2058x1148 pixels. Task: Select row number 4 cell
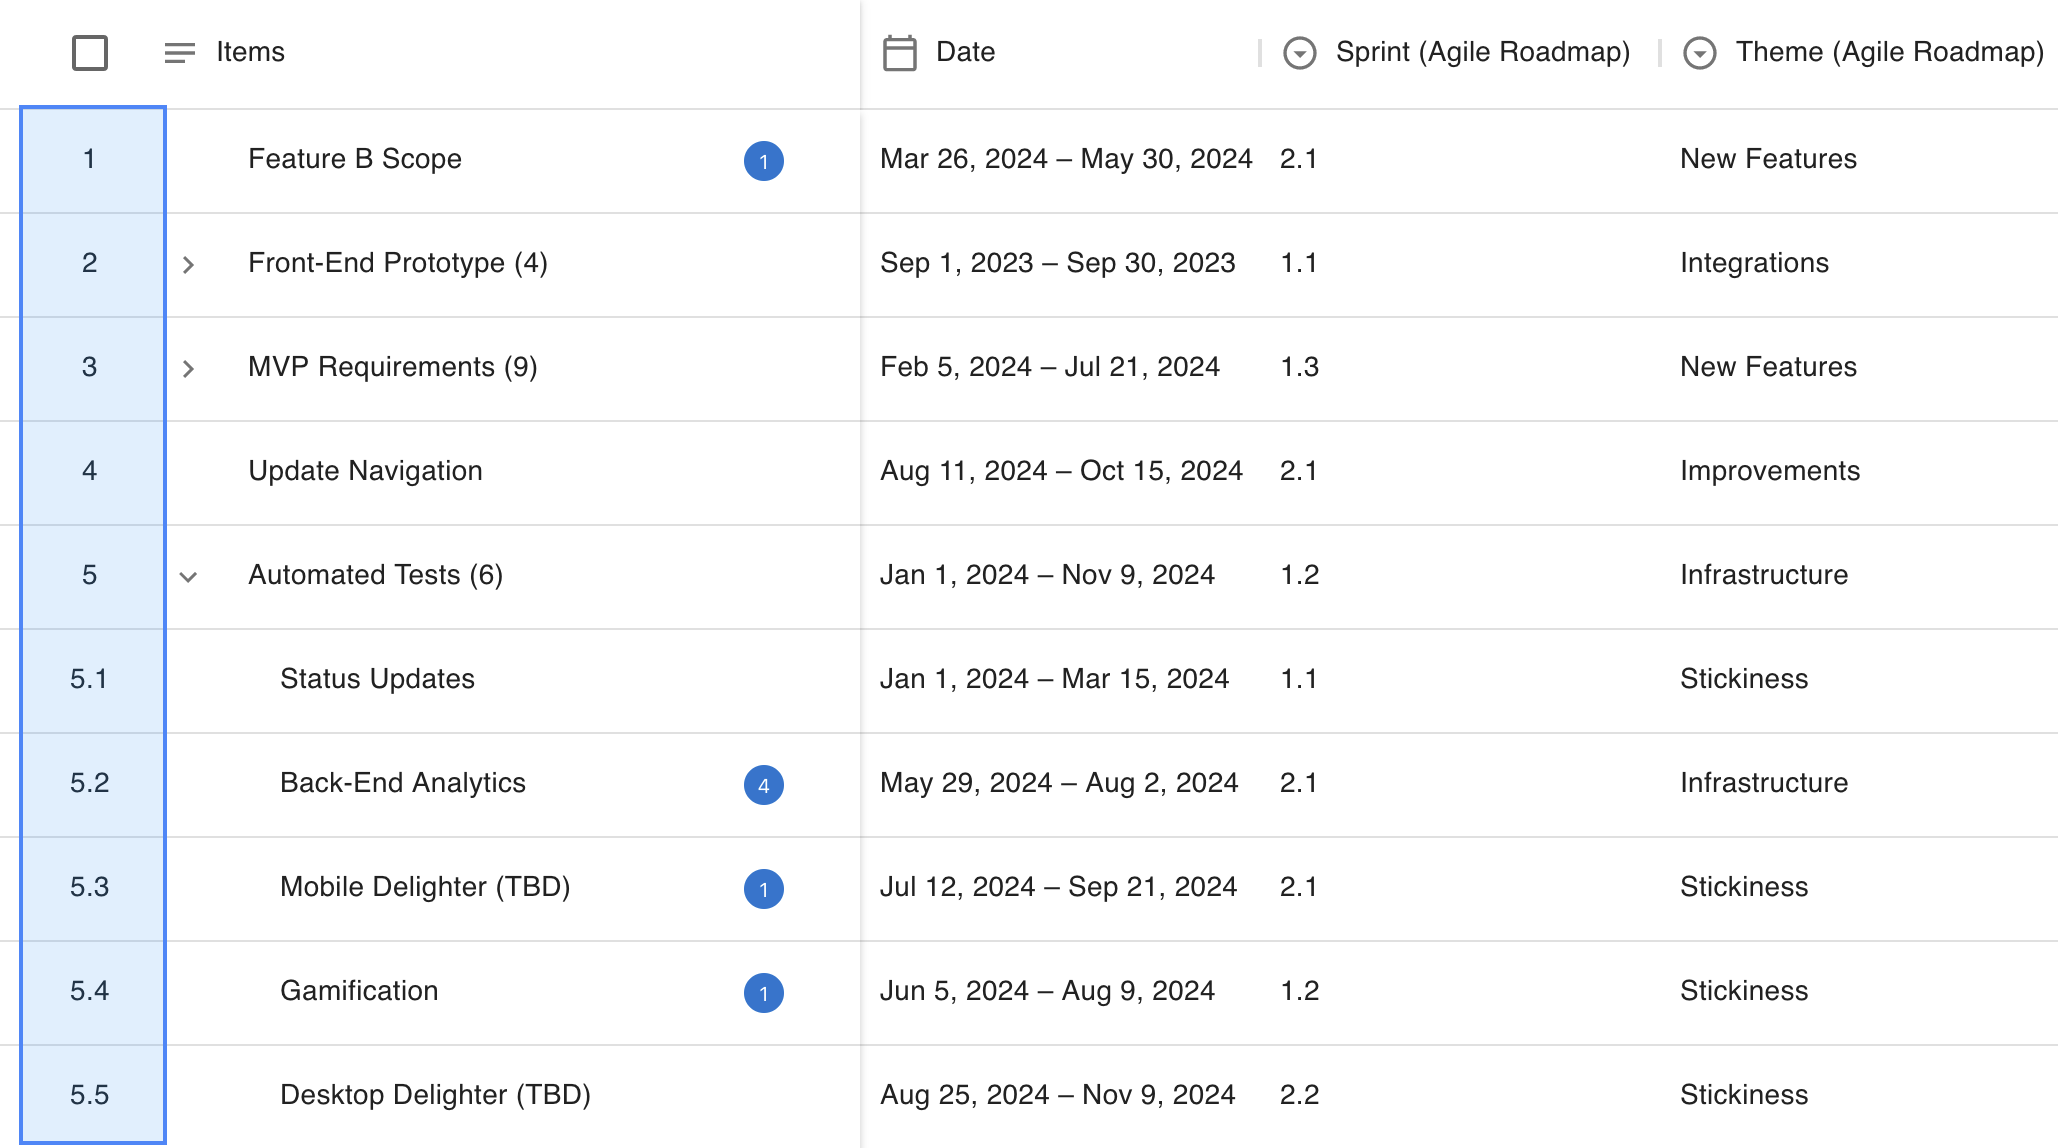pyautogui.click(x=90, y=471)
